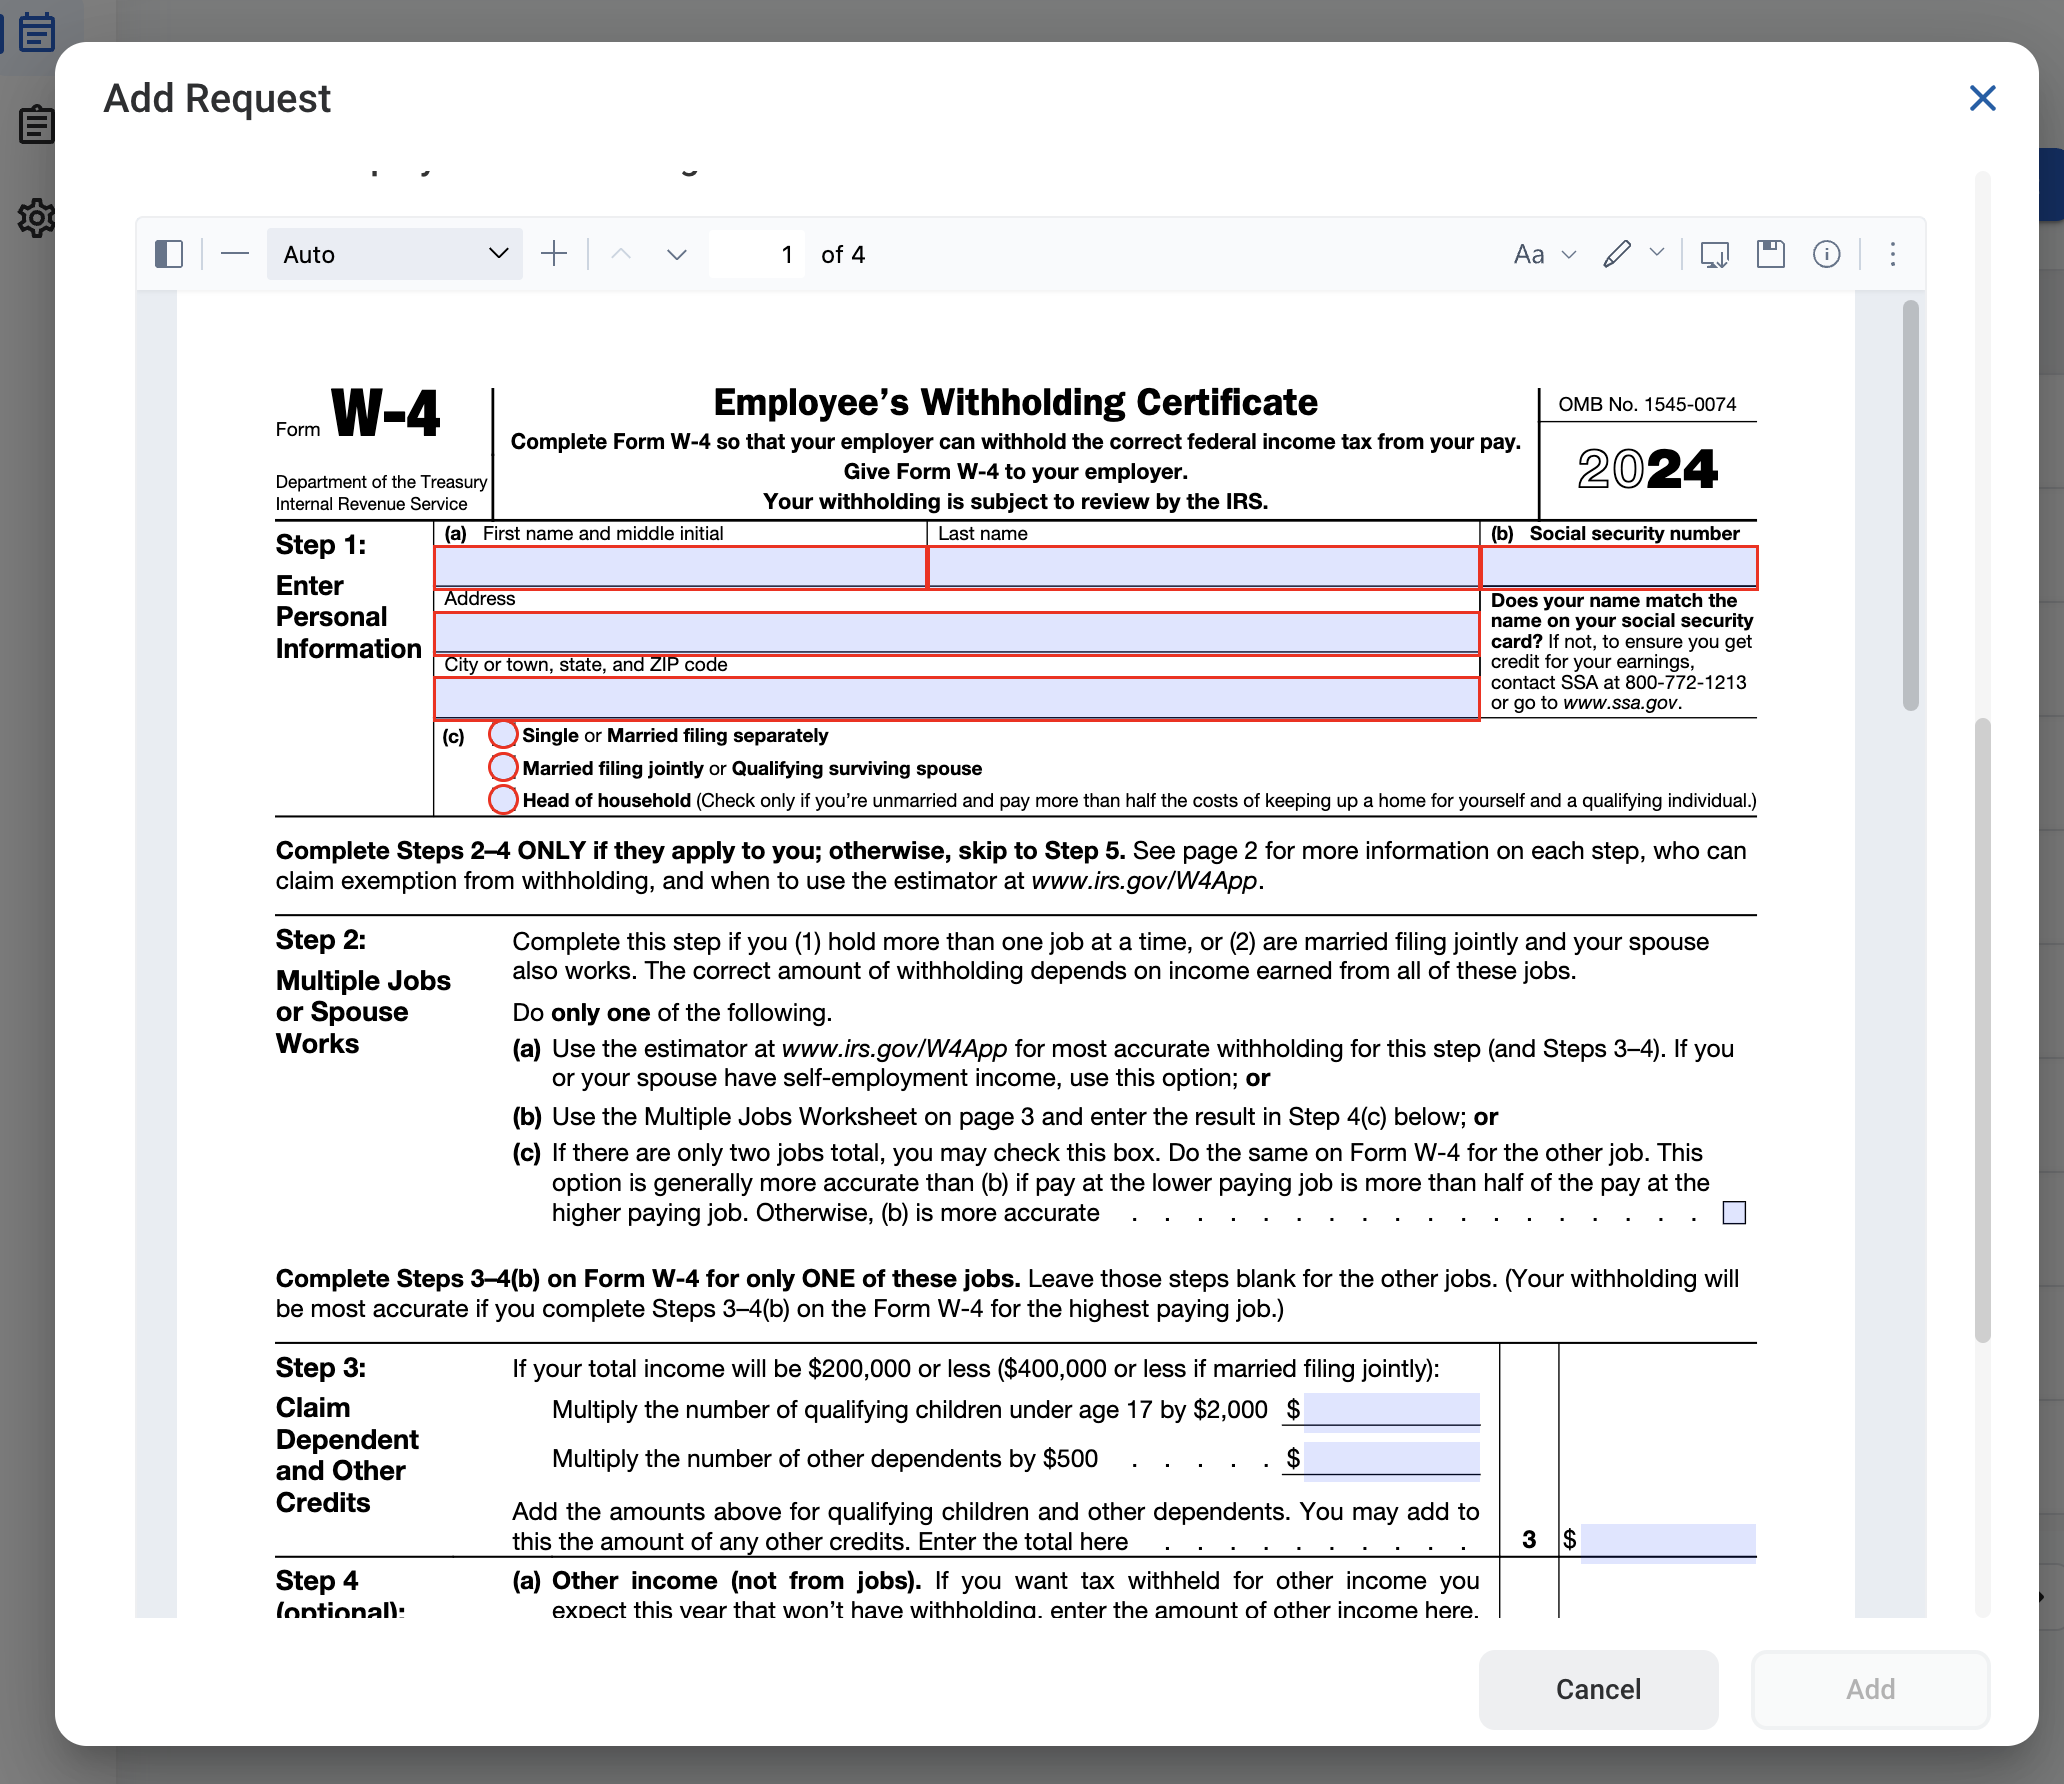Click the dialog's outer vertical scrollbar
Screen dimensions: 2064x1784
pos(1982,1030)
